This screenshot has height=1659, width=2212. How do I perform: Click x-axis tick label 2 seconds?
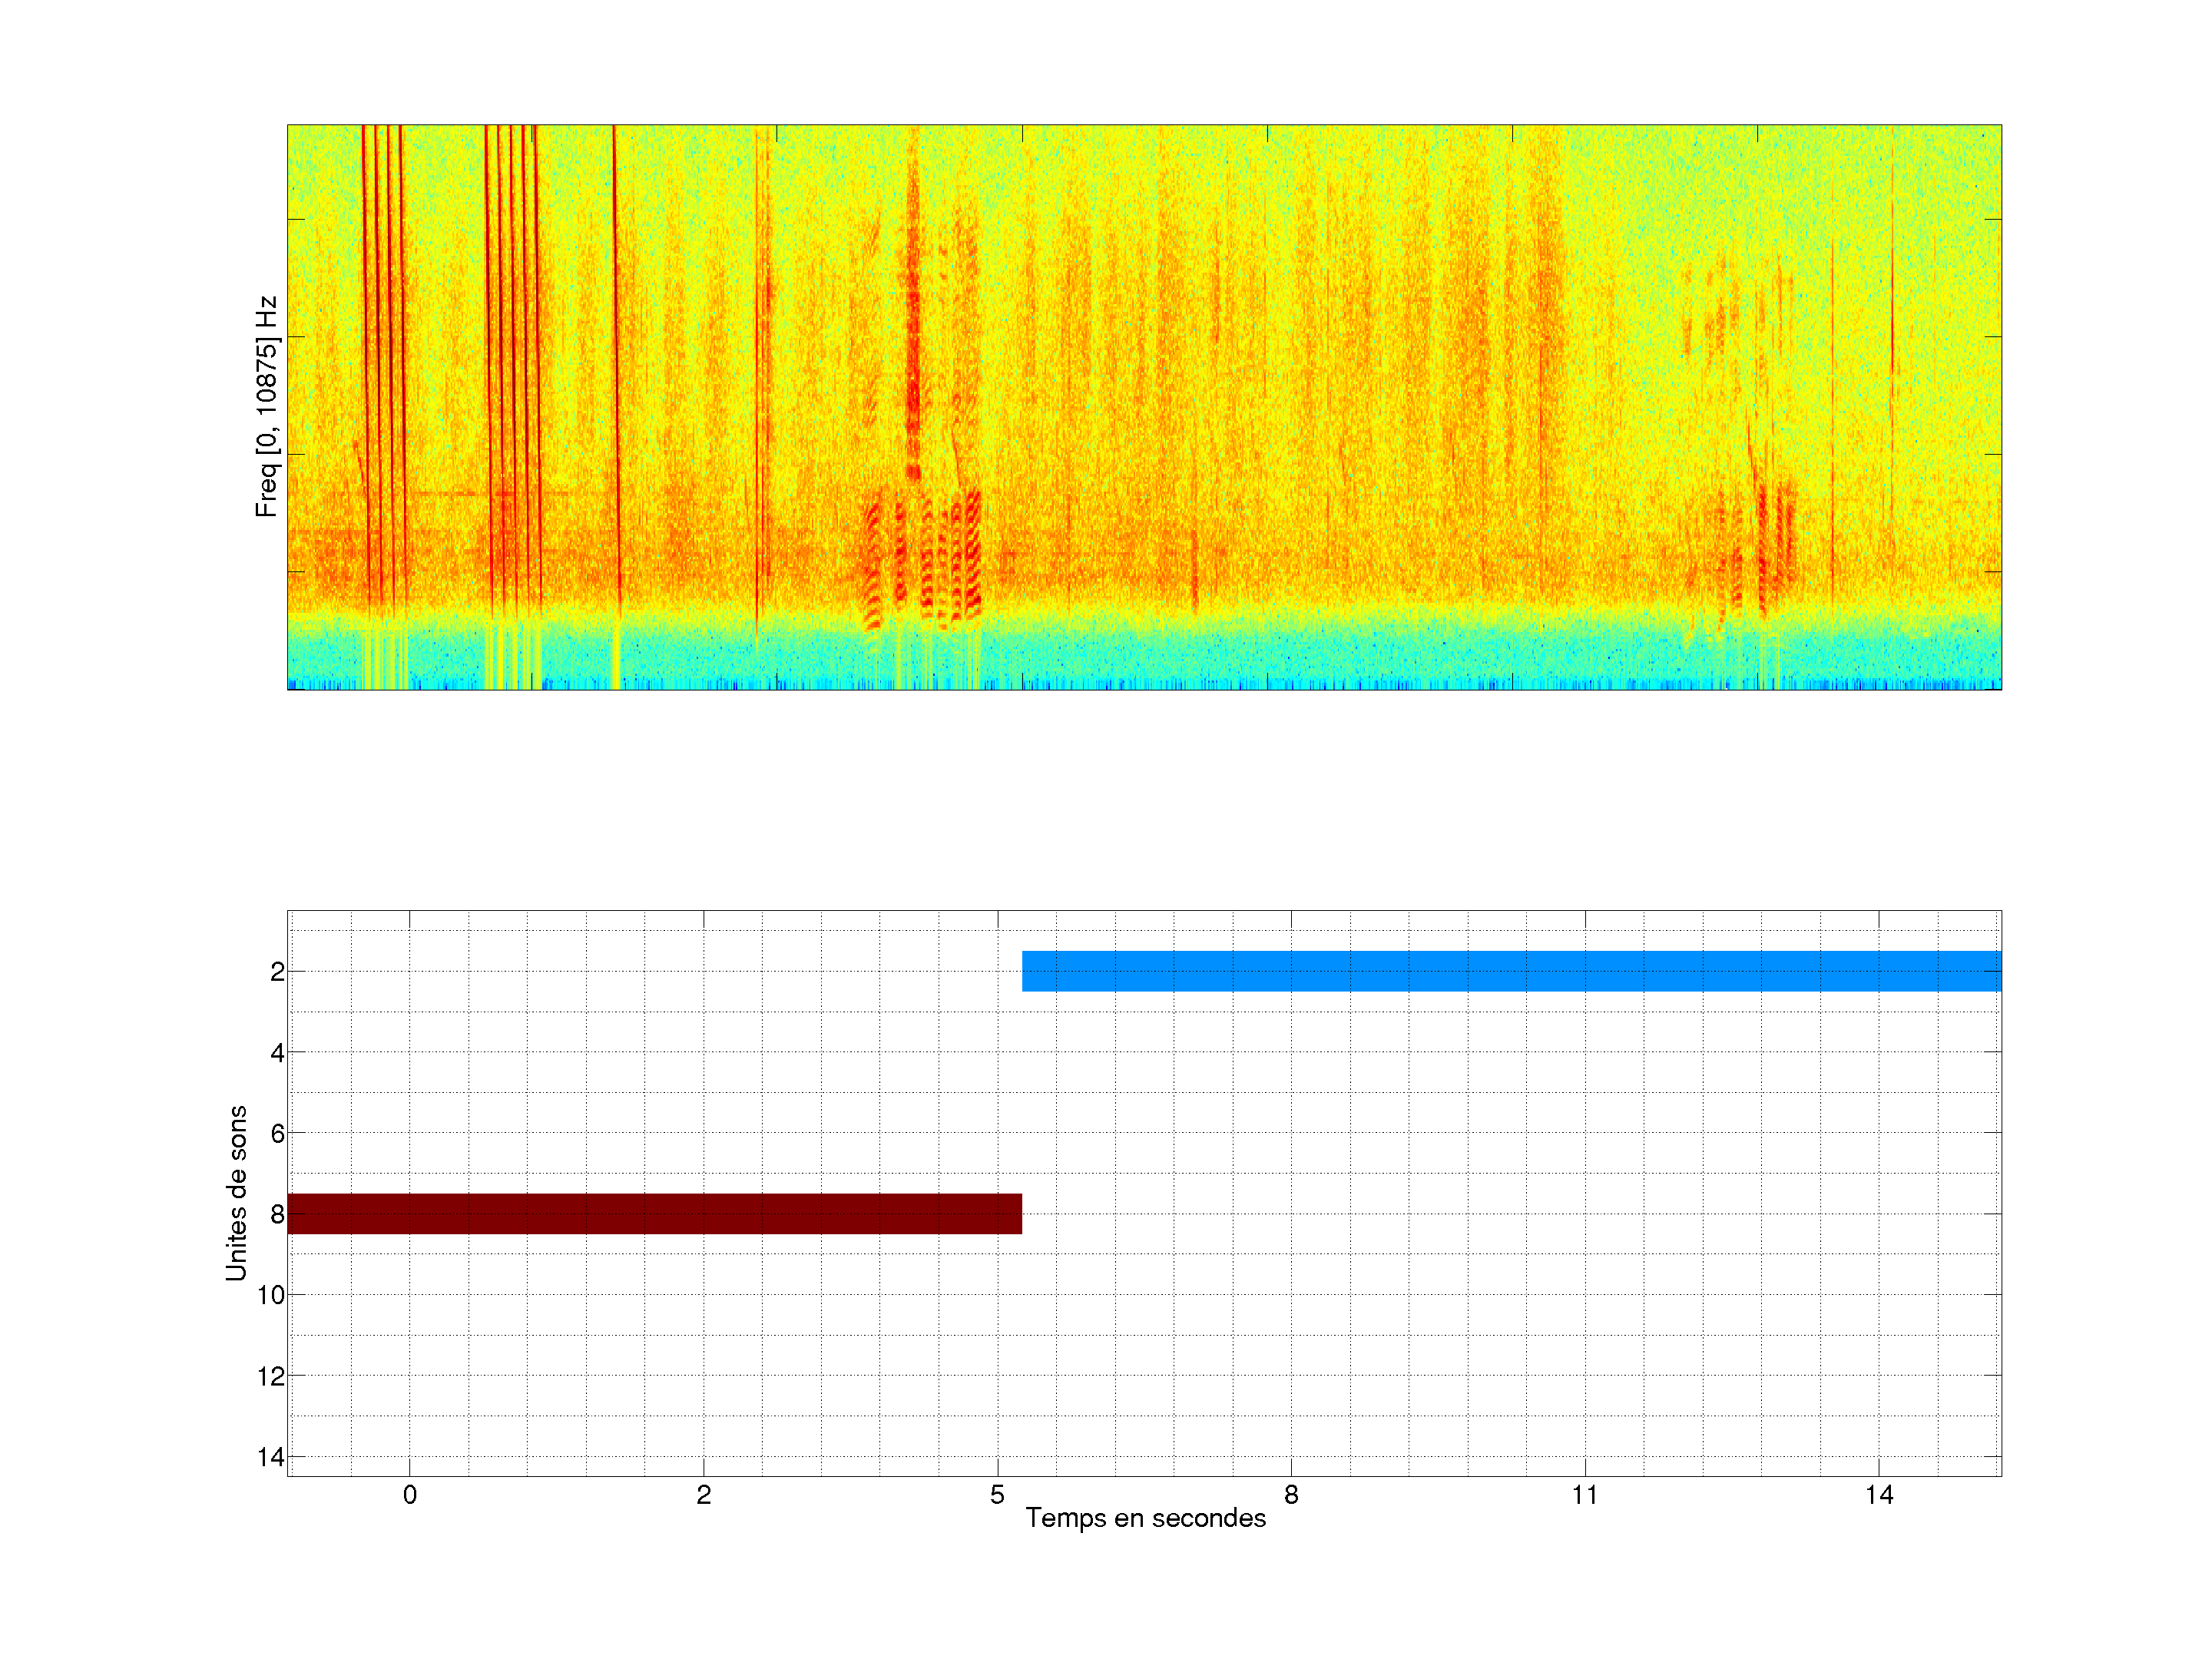(703, 1495)
